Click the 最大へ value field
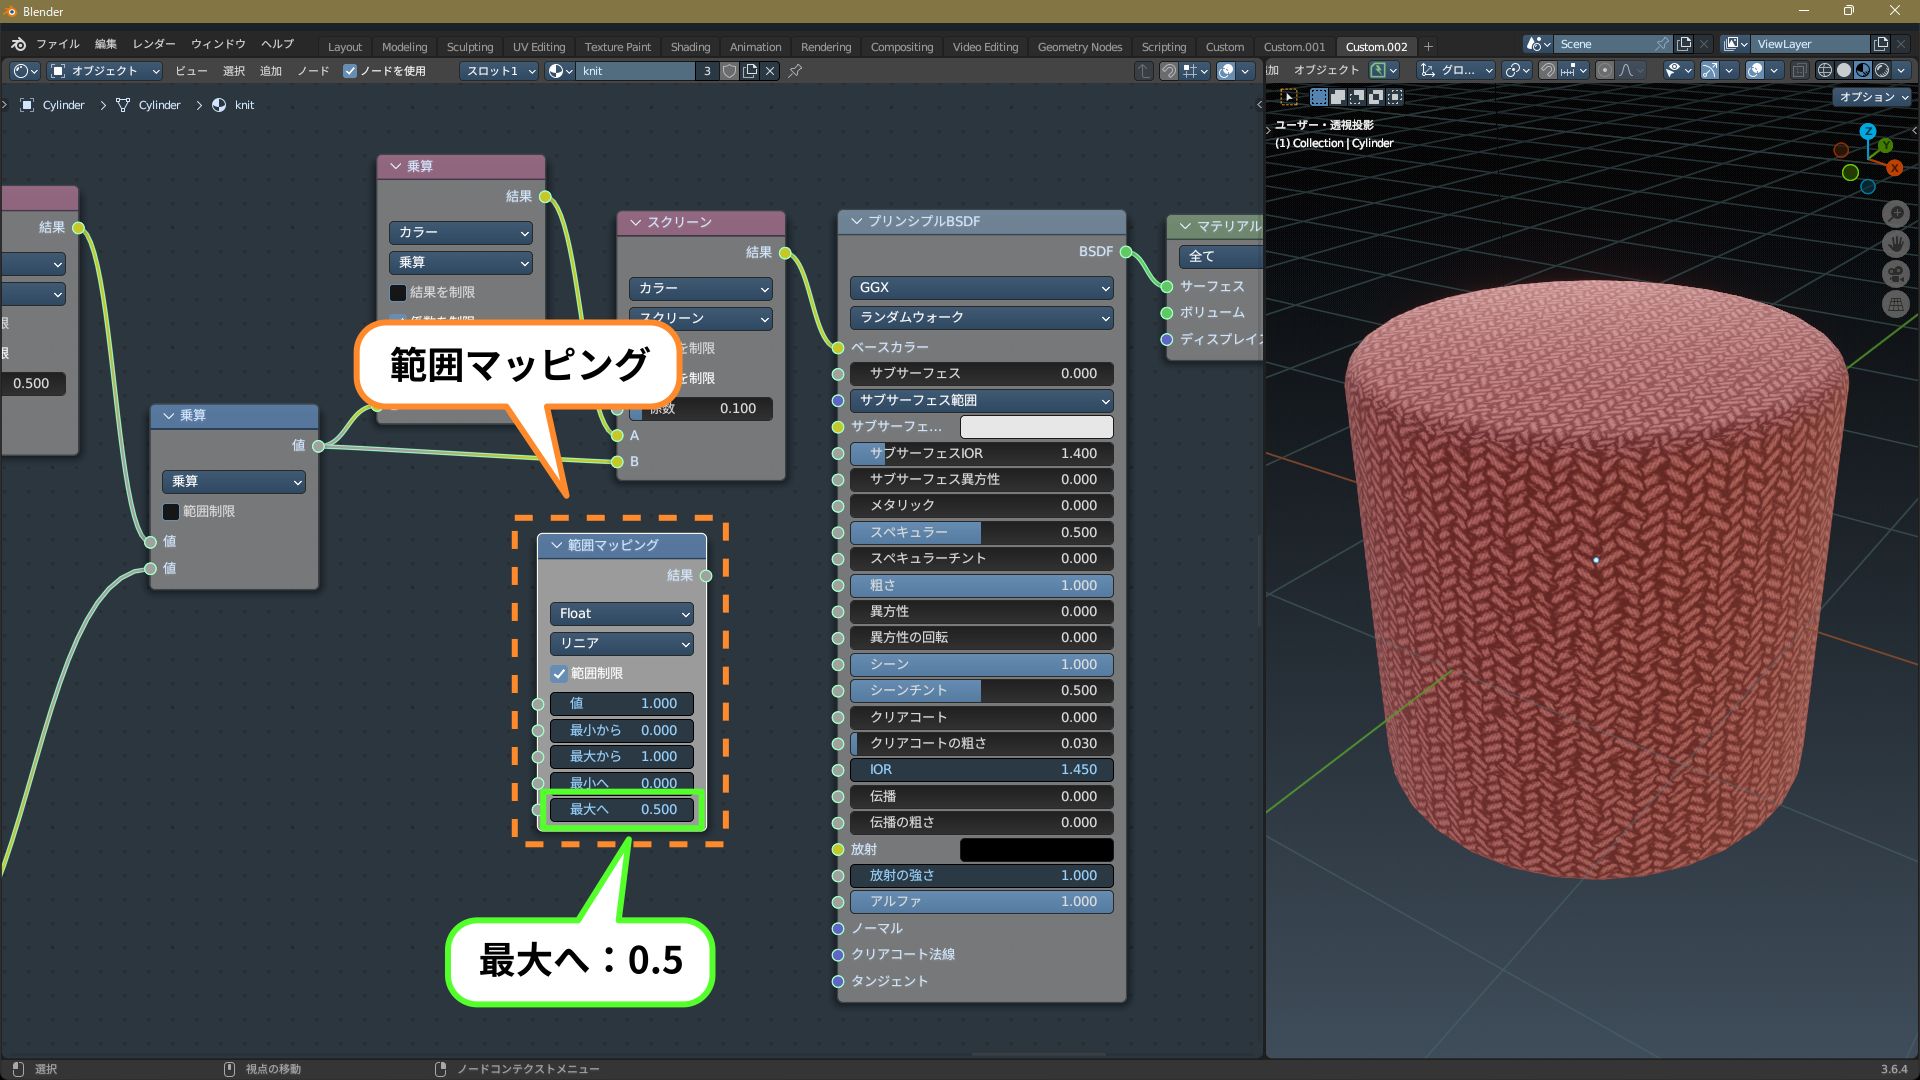 coord(621,810)
